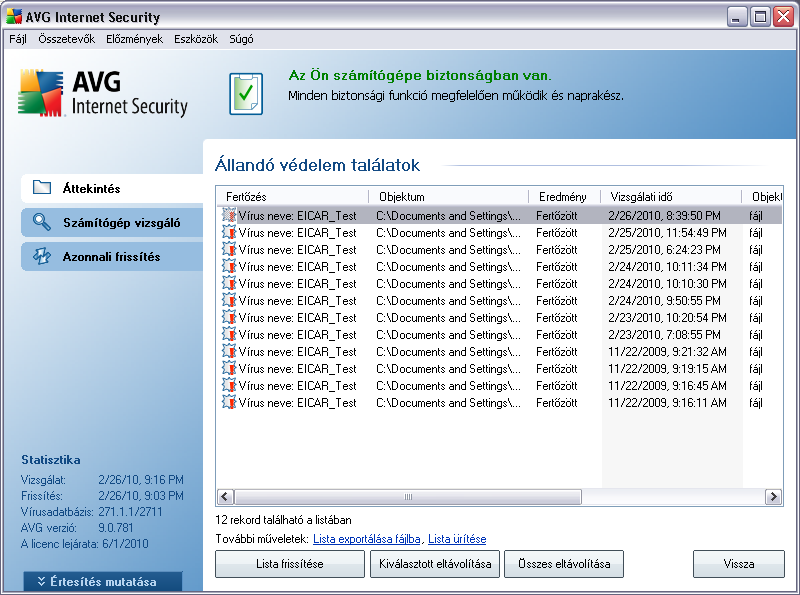Image resolution: width=800 pixels, height=595 pixels.
Task: Click virus icon of 2/24/2010, 10:10:30 PM row
Action: tap(229, 284)
